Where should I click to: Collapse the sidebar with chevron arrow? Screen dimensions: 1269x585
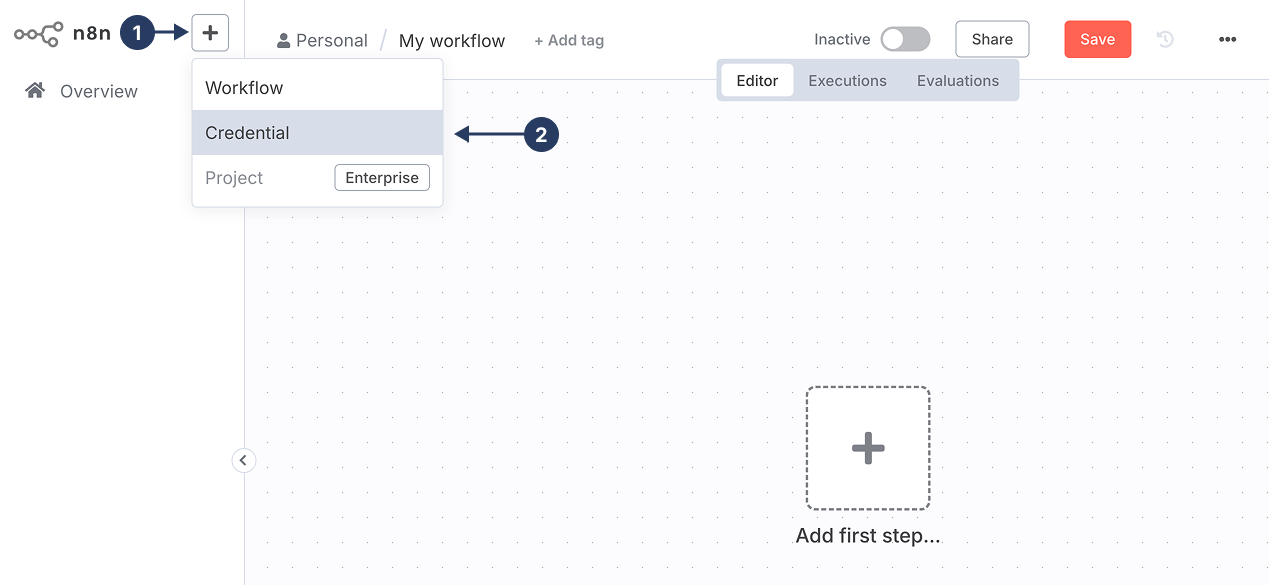click(243, 460)
